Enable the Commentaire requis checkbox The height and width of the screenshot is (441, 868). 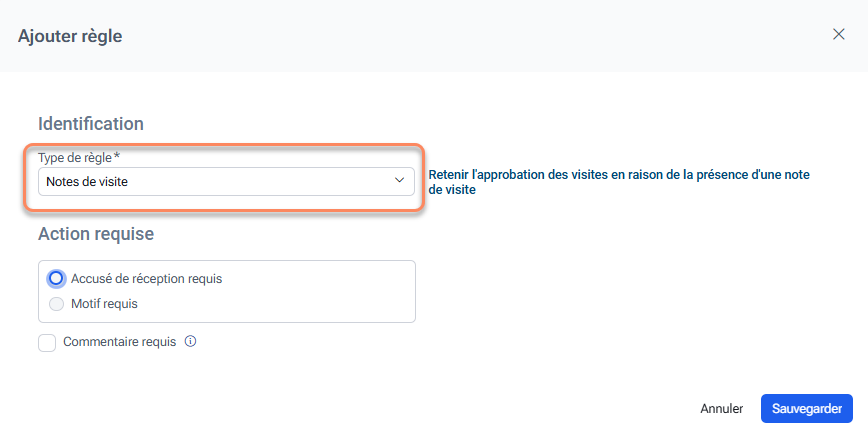point(47,342)
